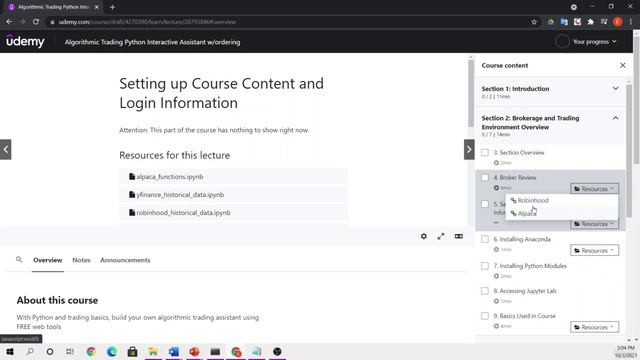Open the Windows Start menu
The image size is (640, 360).
[x=10, y=351]
